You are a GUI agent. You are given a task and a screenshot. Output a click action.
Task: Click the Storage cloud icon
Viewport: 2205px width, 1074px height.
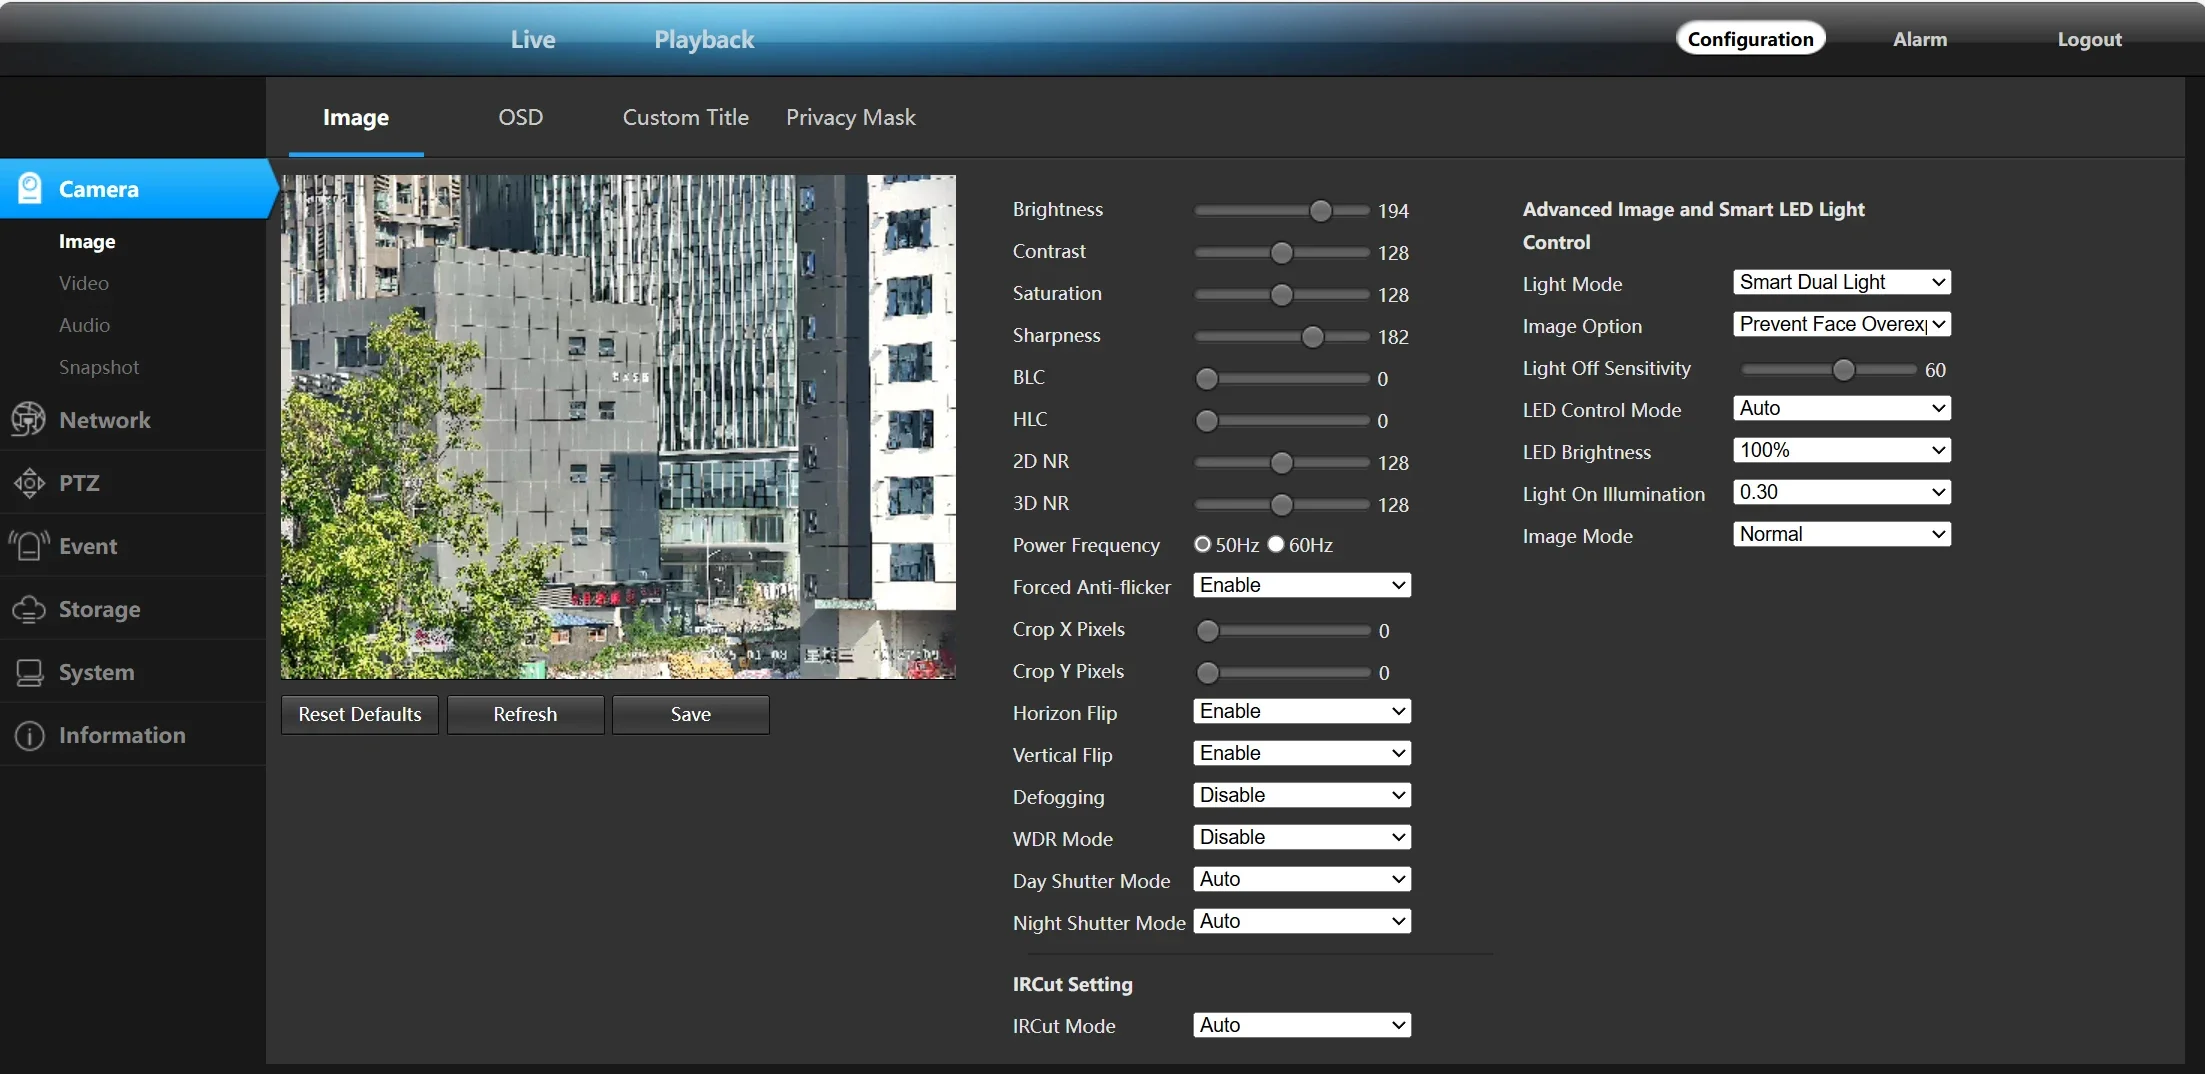click(x=29, y=609)
